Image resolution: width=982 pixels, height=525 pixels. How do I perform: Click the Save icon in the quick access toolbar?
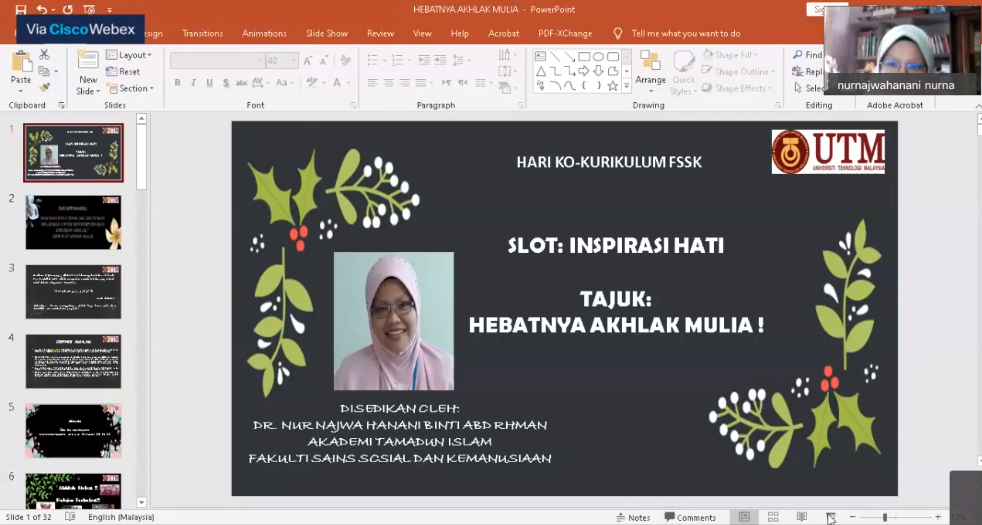[22, 9]
